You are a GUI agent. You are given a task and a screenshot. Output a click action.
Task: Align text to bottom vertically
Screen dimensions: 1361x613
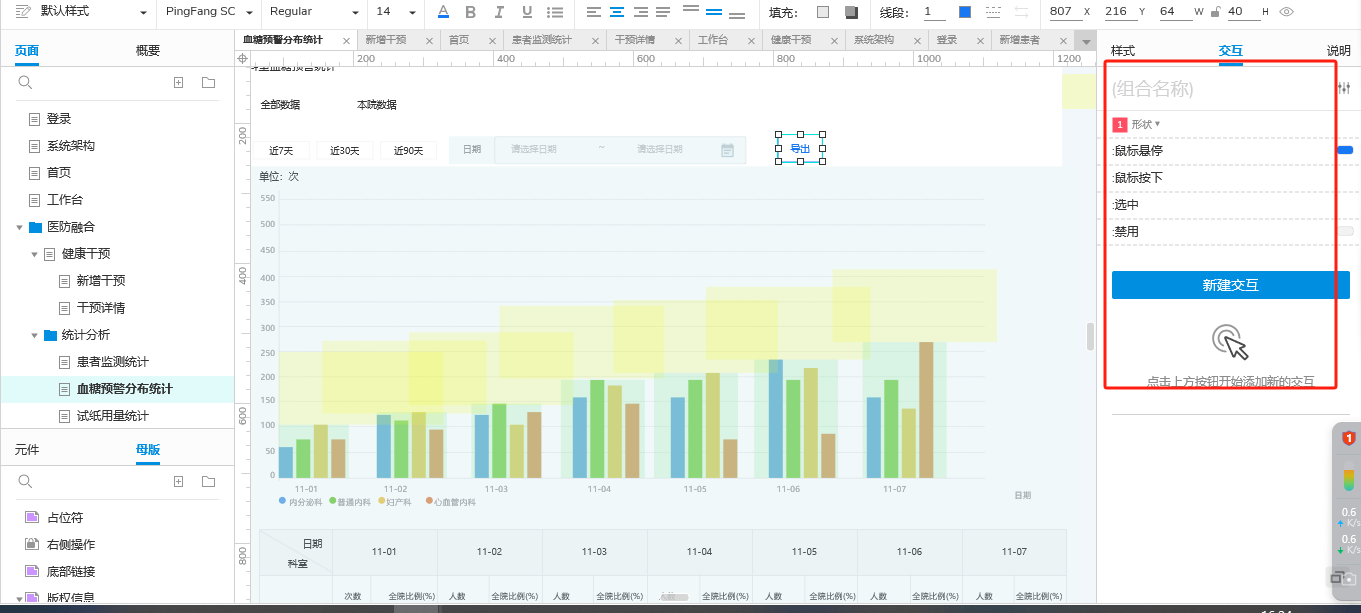738,16
